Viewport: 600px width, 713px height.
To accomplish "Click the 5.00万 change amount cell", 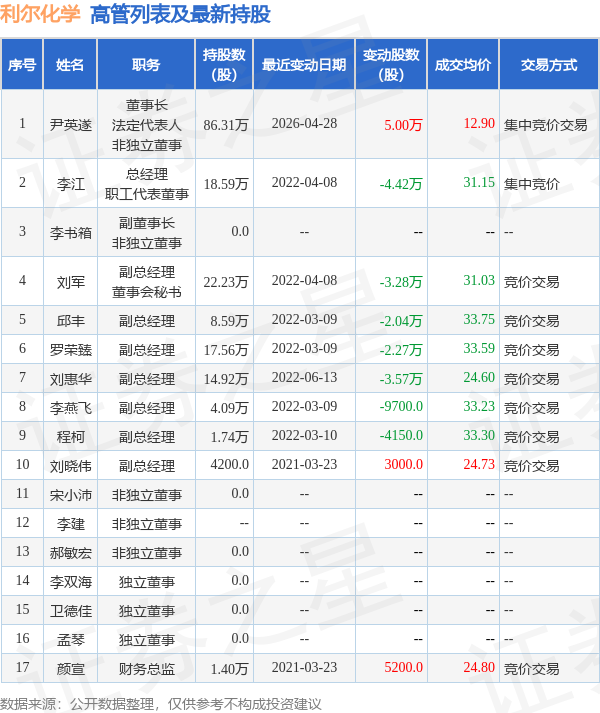I will (x=403, y=125).
